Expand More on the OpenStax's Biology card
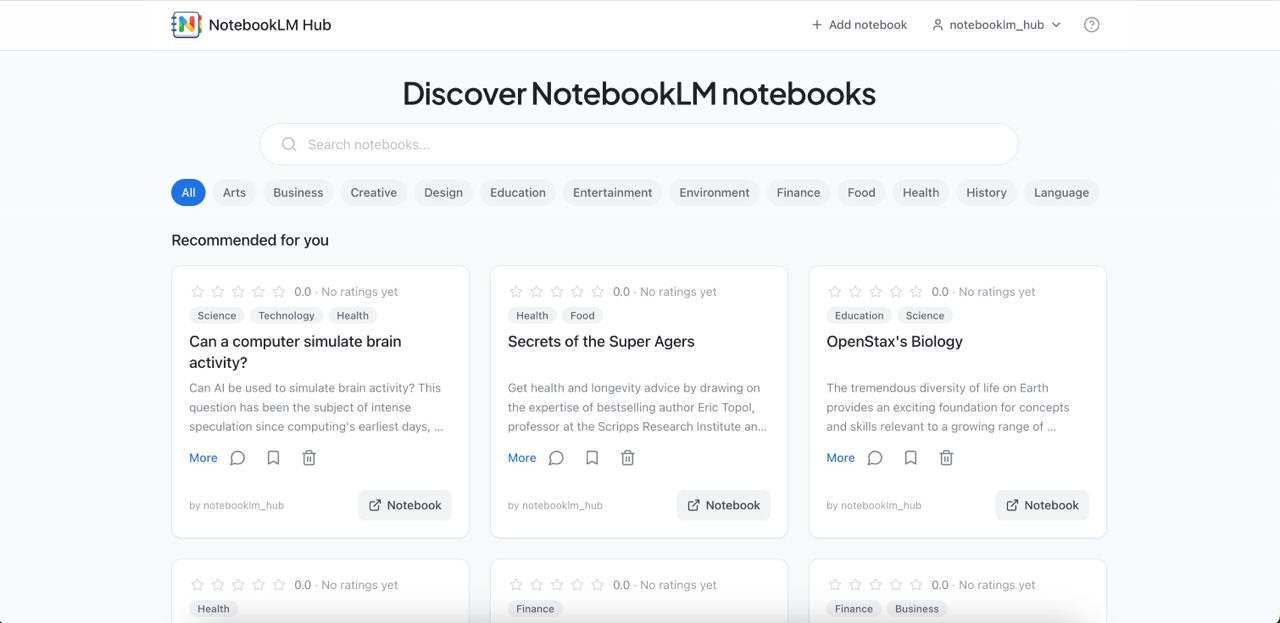1280x623 pixels. pos(840,457)
